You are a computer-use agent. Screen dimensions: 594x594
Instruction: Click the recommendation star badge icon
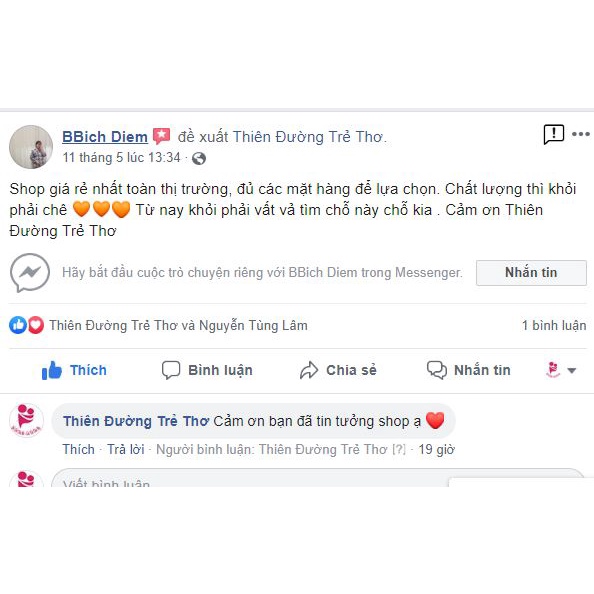[162, 136]
